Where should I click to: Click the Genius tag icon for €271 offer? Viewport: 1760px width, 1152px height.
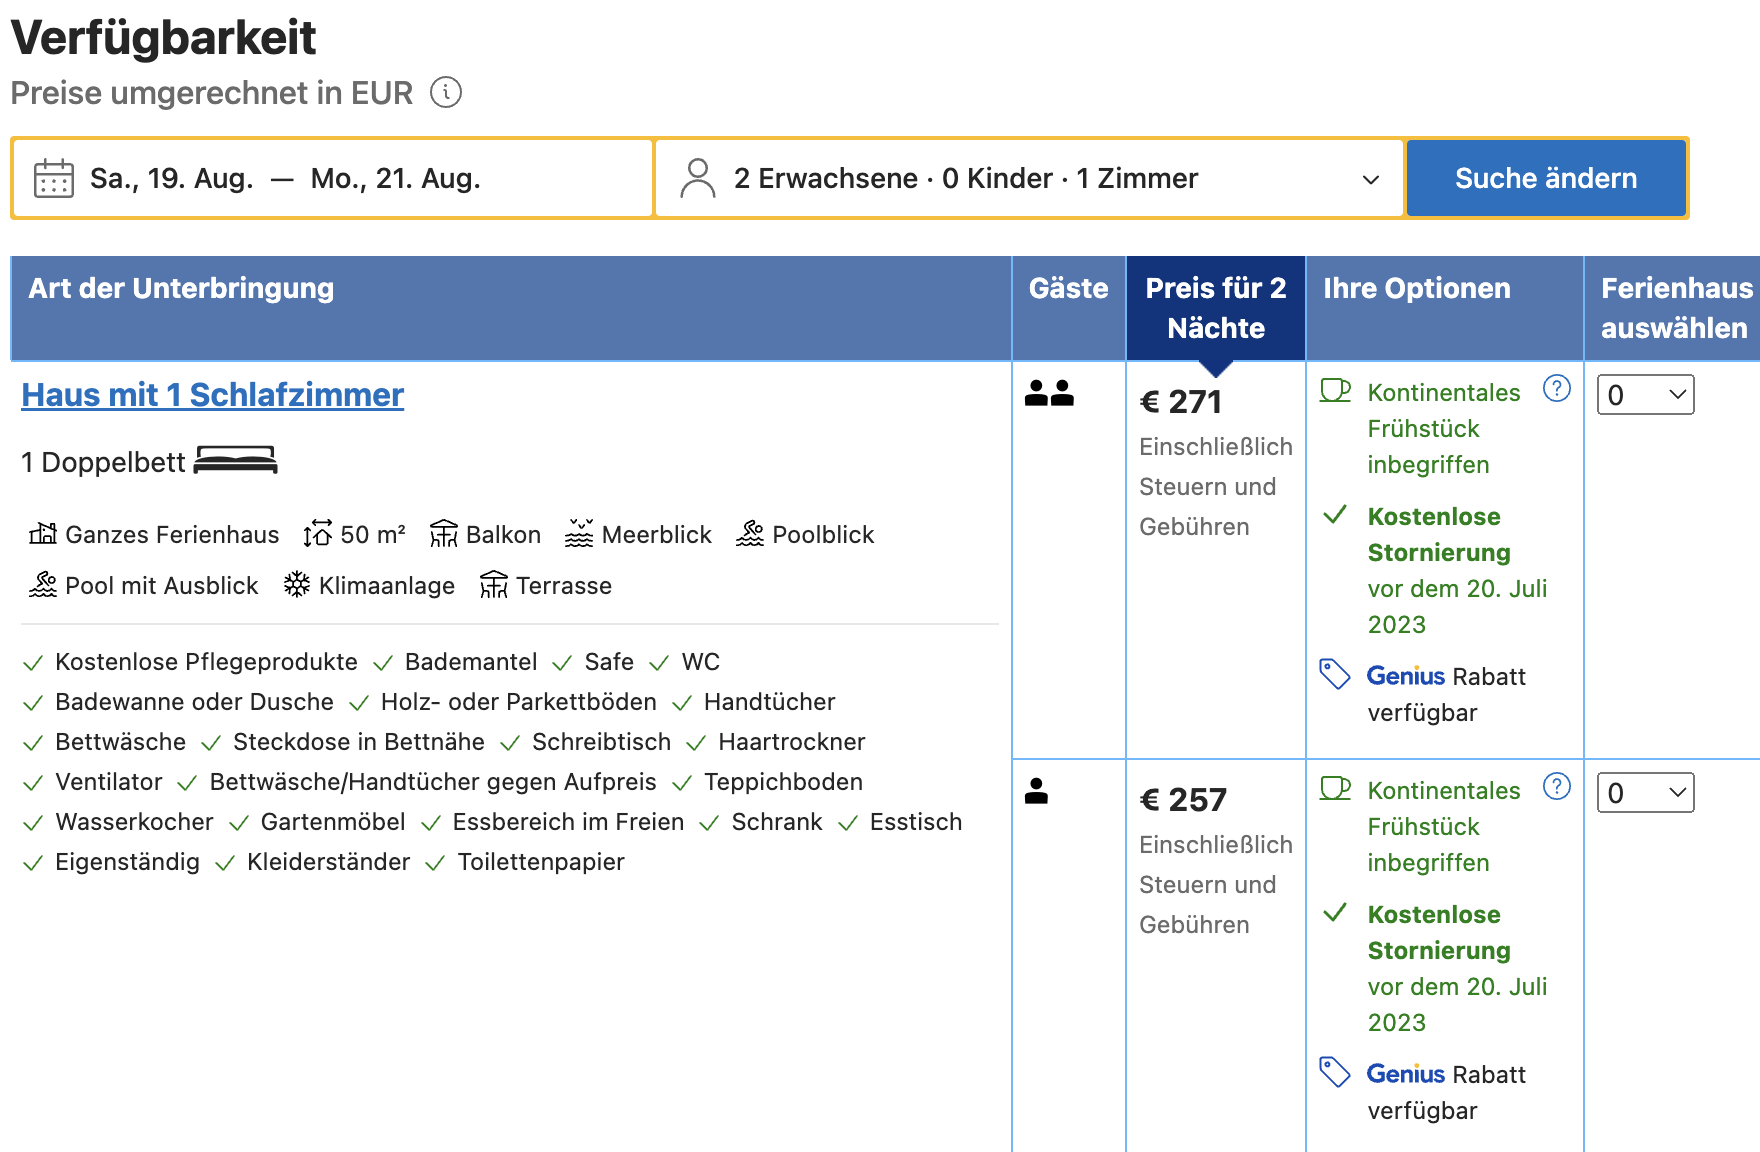1335,674
